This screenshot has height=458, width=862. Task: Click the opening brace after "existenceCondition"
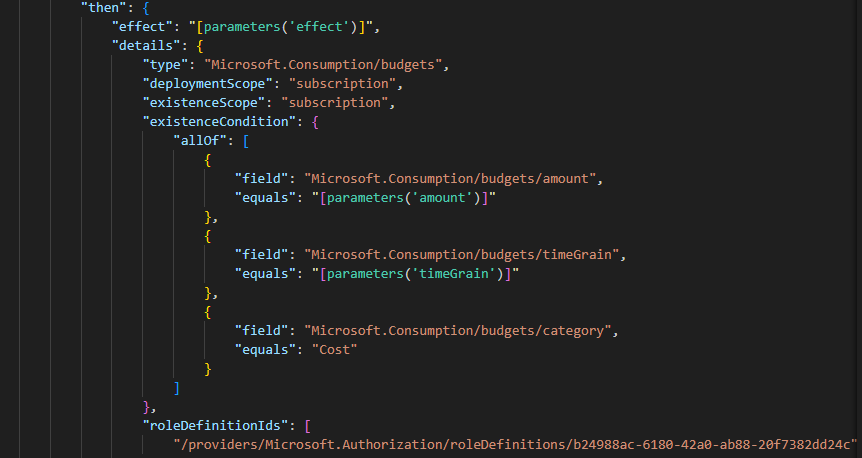(315, 122)
